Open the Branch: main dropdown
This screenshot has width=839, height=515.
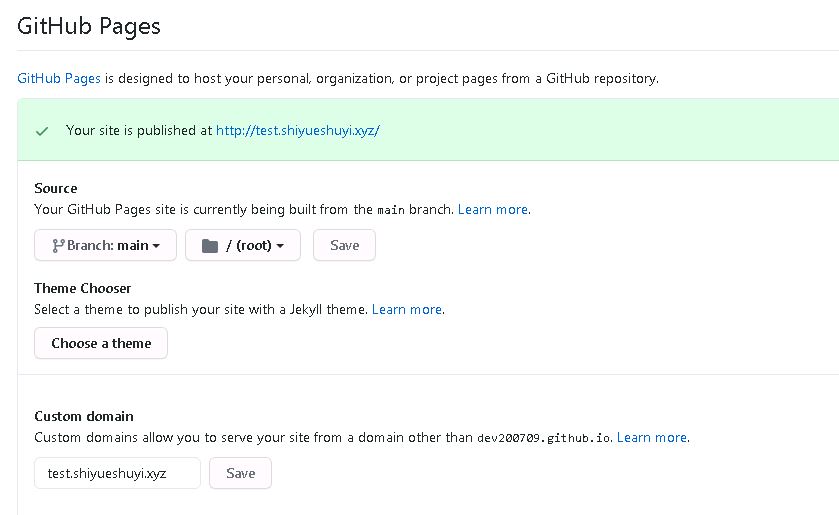(105, 245)
